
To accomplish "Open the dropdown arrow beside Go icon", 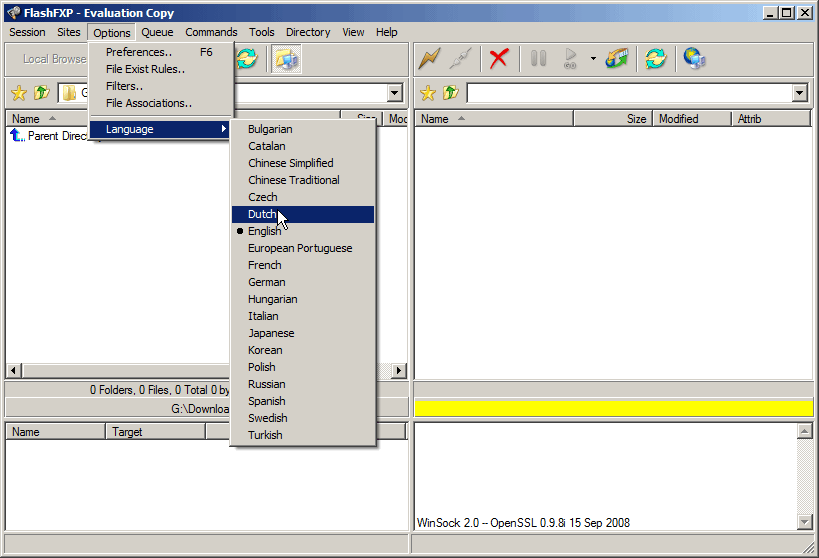I will pyautogui.click(x=593, y=59).
